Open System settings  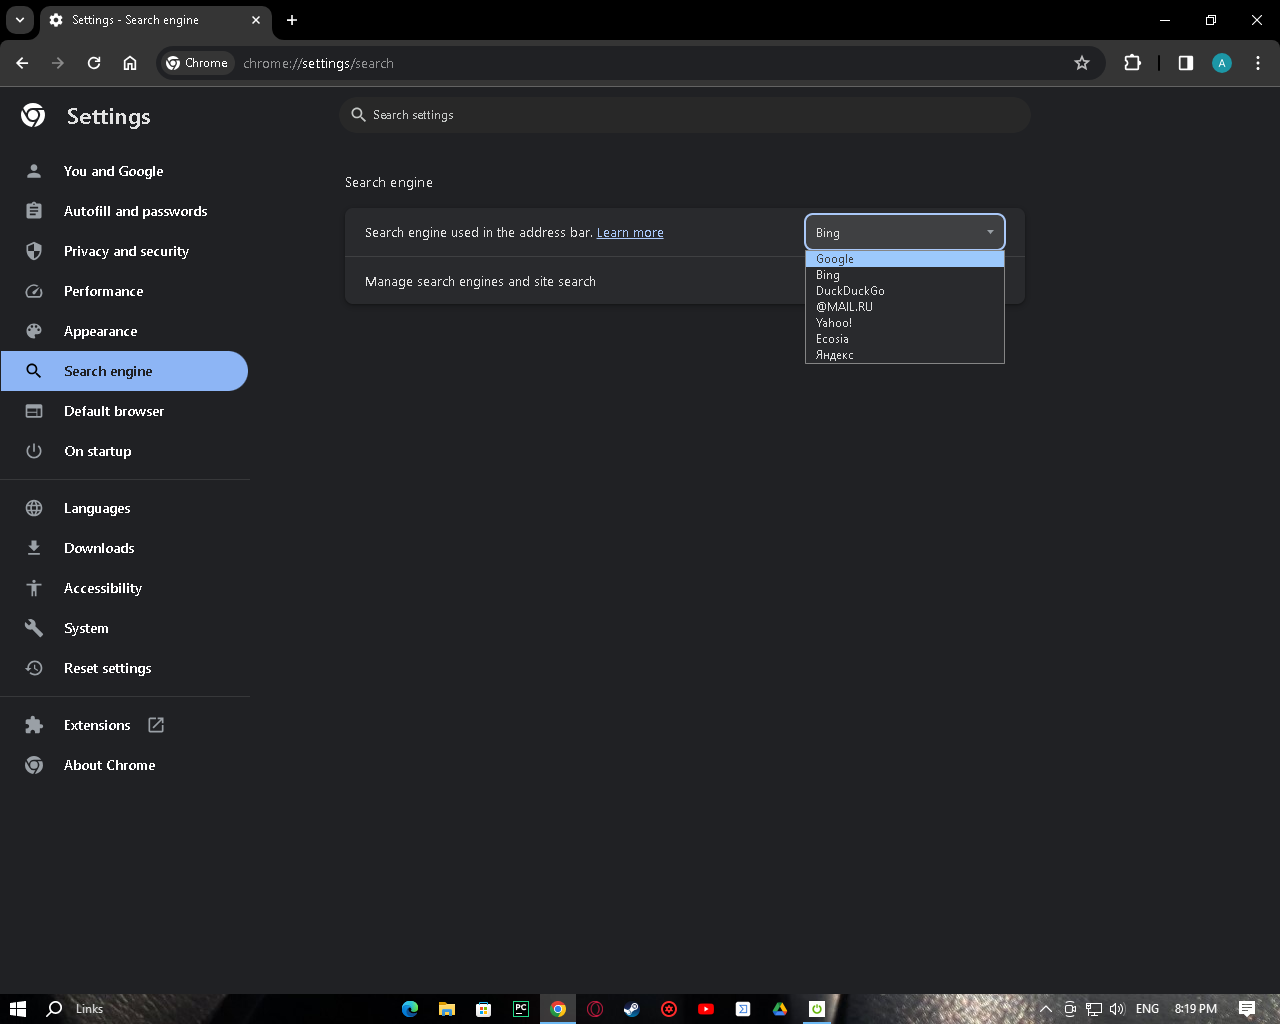point(124,628)
